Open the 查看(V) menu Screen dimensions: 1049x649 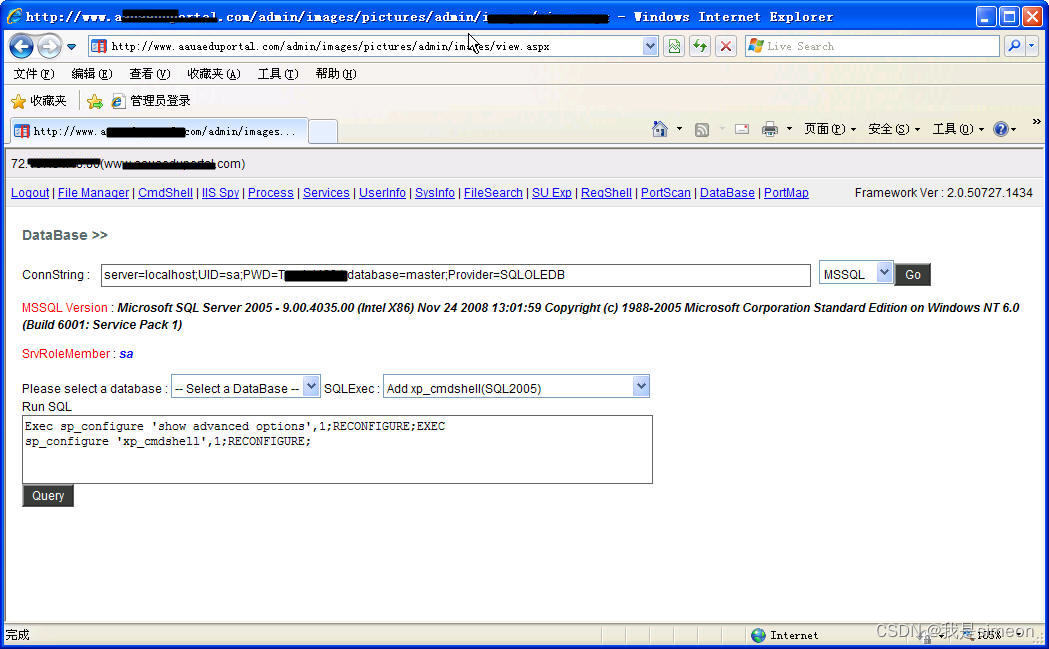click(x=149, y=74)
